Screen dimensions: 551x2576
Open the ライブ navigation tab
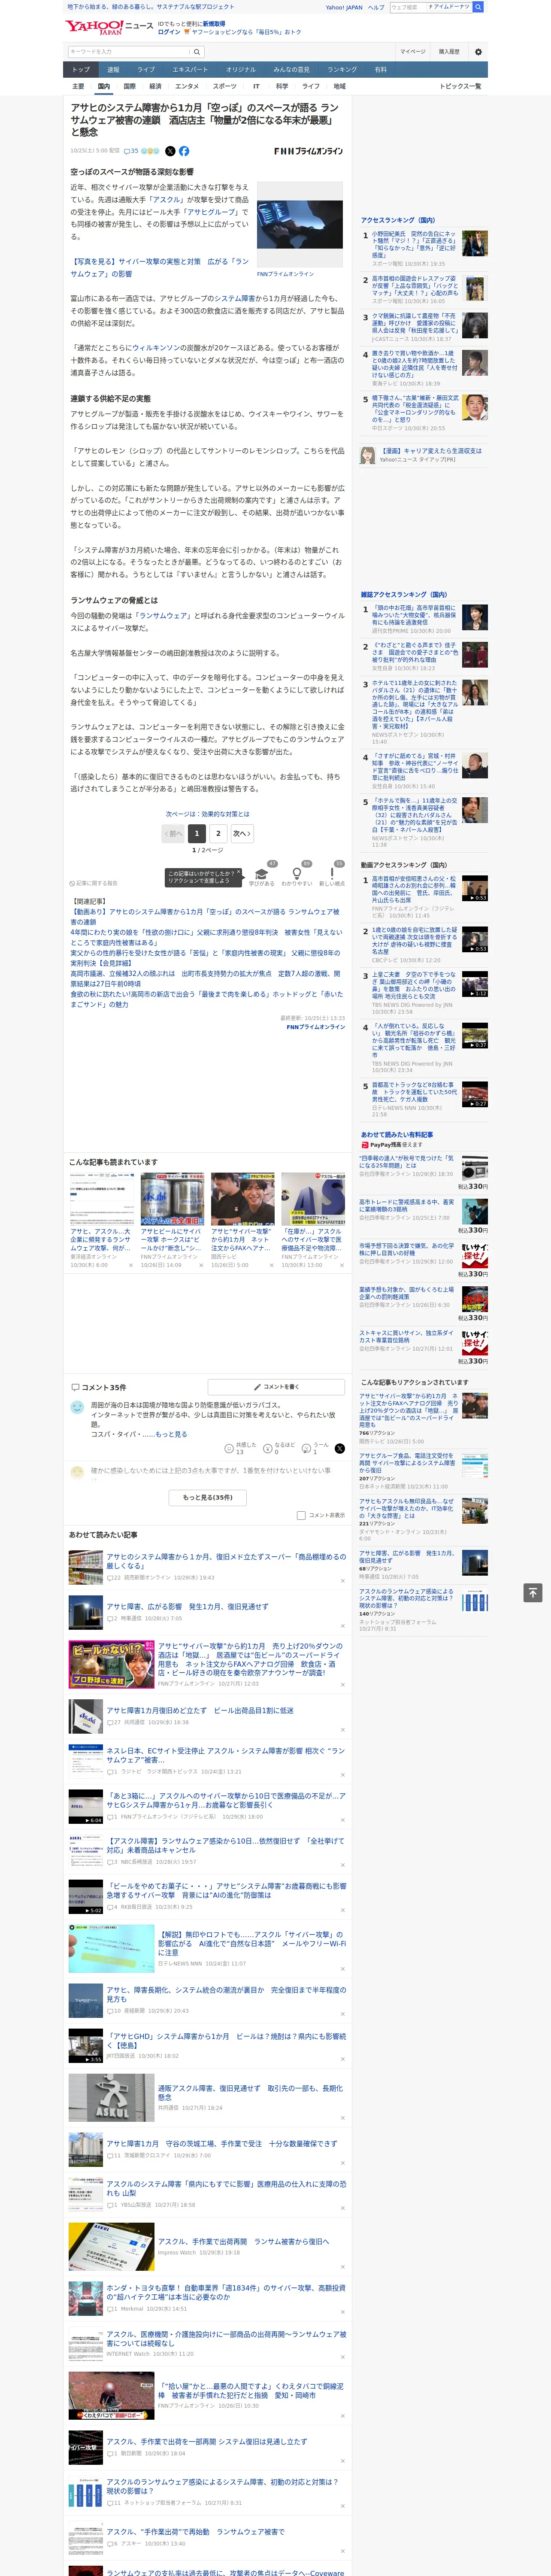pyautogui.click(x=146, y=70)
